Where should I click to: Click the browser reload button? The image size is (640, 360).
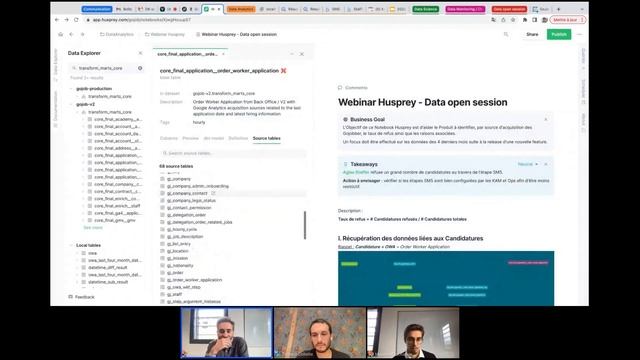[76, 20]
